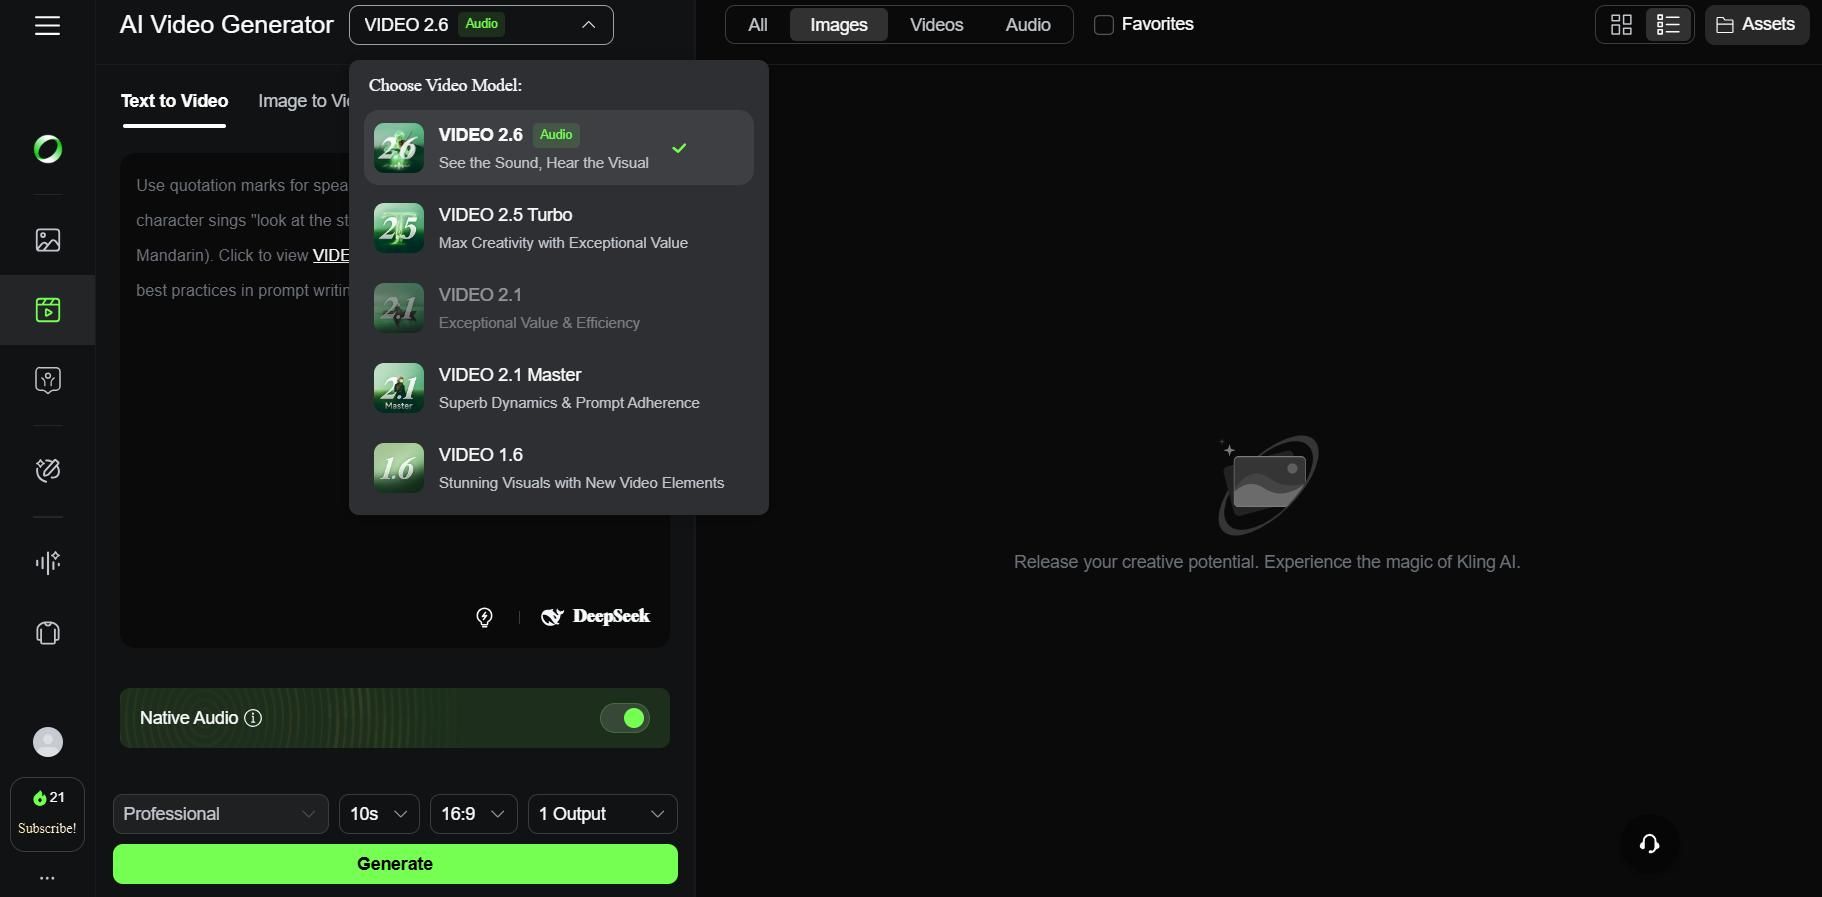The width and height of the screenshot is (1822, 897).
Task: Expand the Professional mode dropdown
Action: [220, 814]
